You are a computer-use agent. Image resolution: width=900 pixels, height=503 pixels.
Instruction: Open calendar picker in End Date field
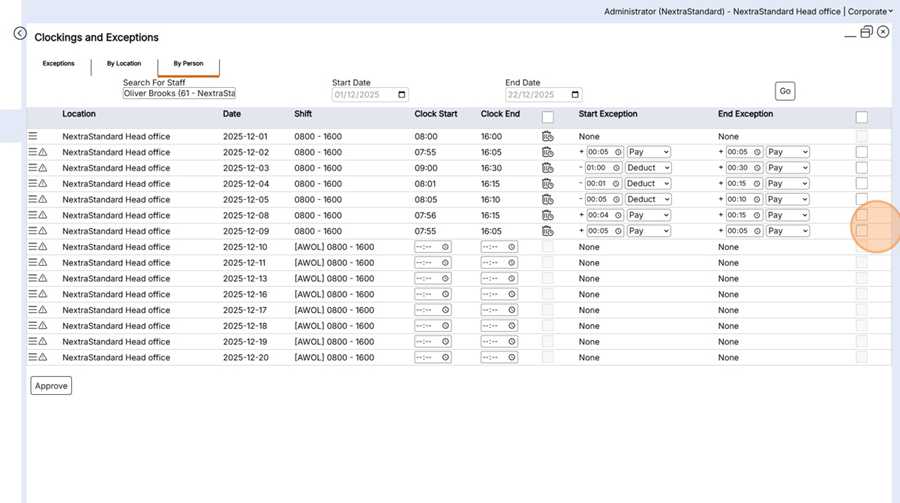(x=575, y=95)
